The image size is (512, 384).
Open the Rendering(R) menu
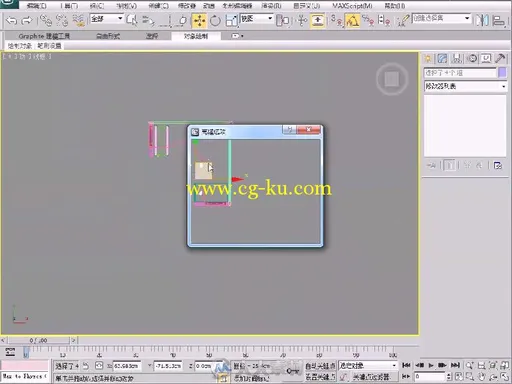pos(271,6)
